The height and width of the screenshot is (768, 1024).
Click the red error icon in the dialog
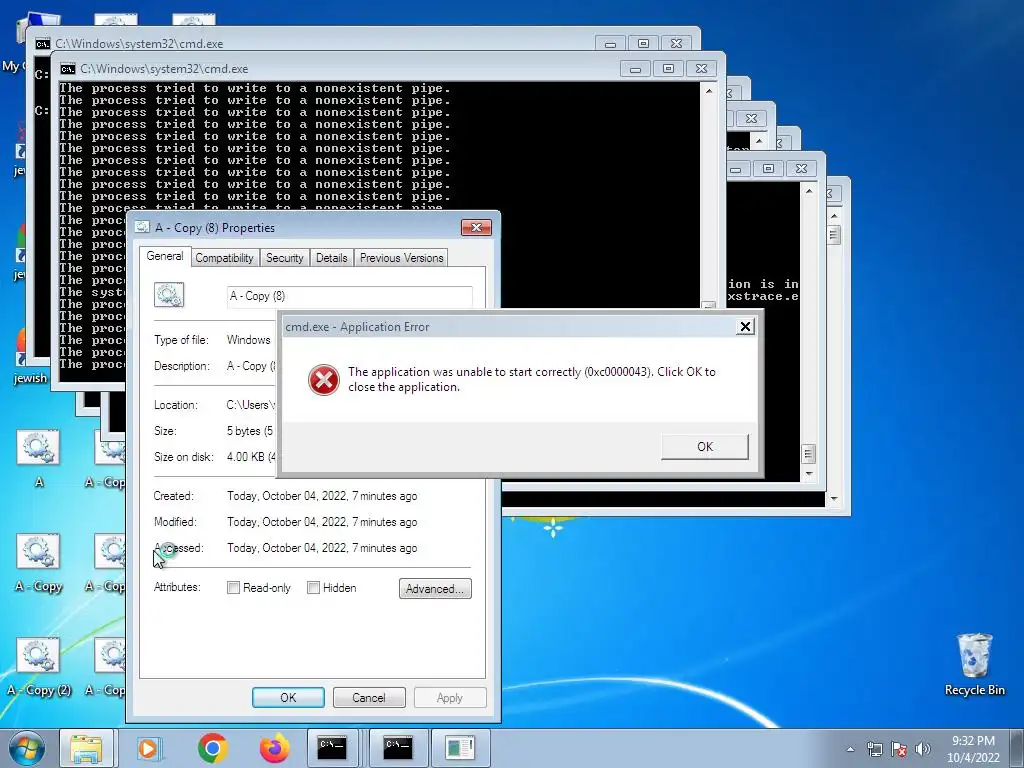(324, 379)
